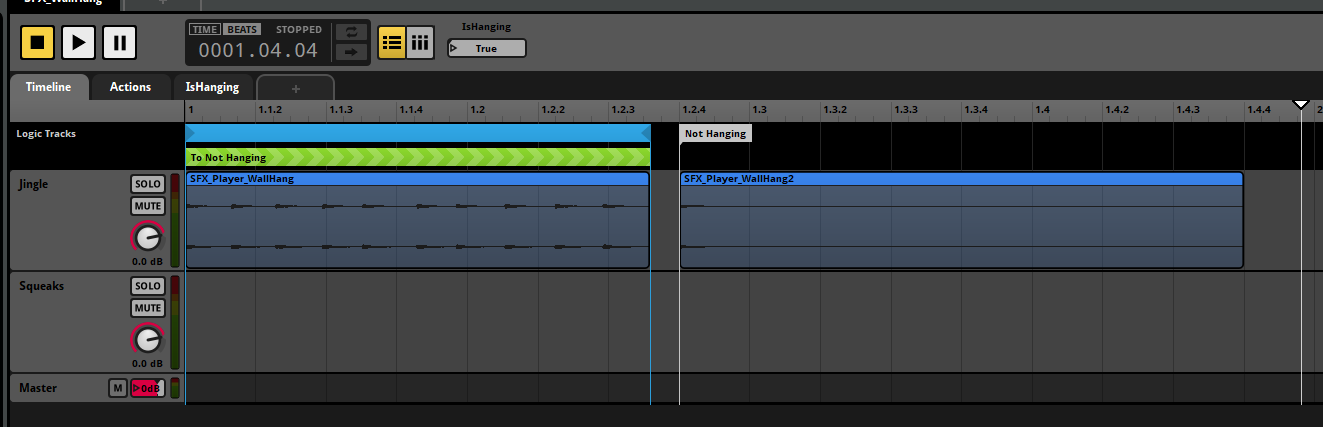
Task: Toggle the loop playback icon
Action: click(x=350, y=32)
